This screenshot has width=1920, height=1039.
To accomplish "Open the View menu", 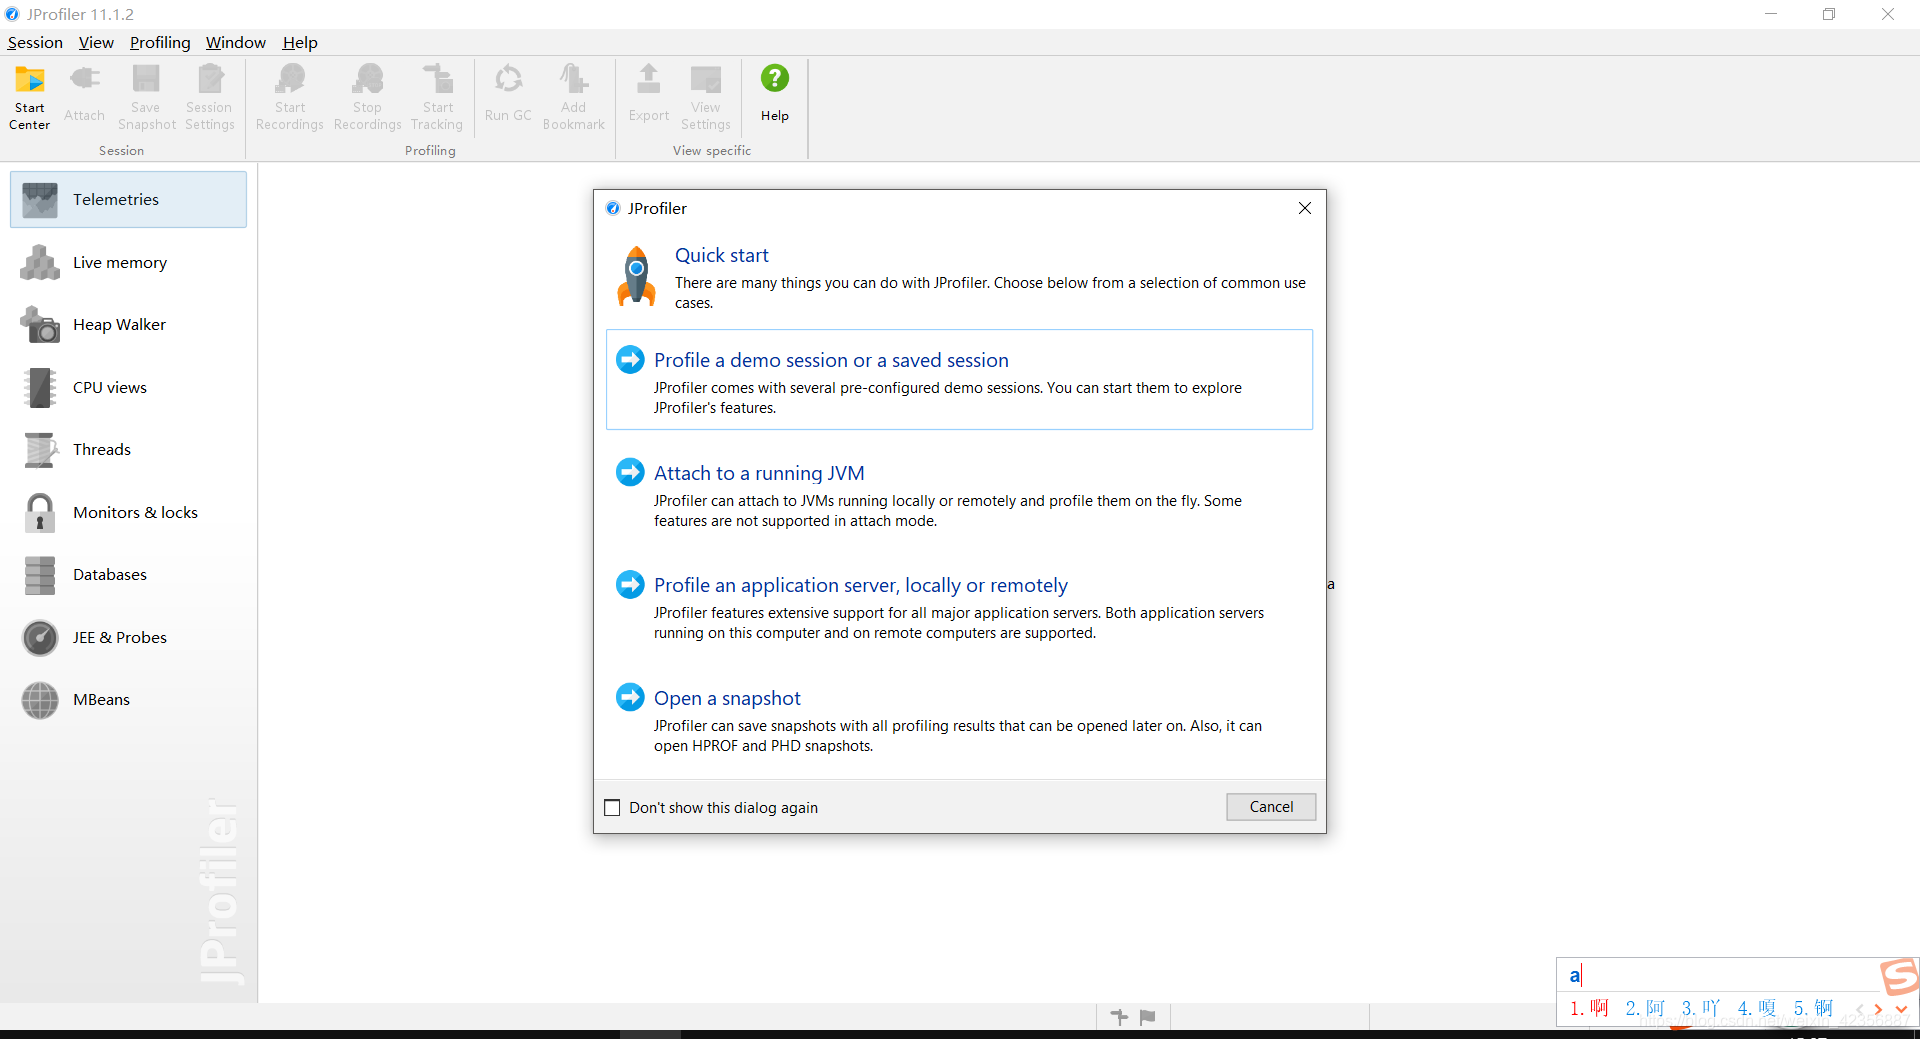I will coord(96,42).
